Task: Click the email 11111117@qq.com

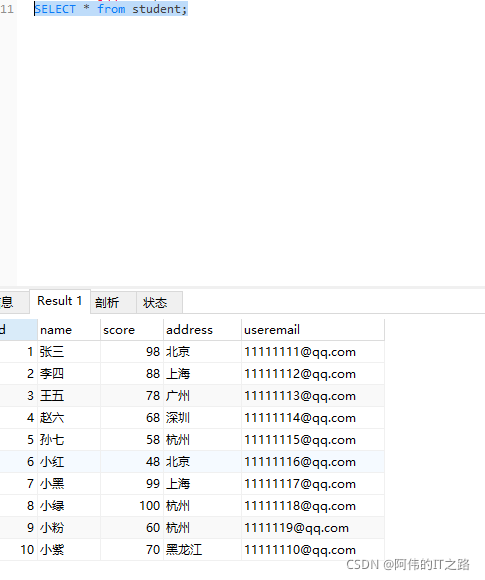Action: pyautogui.click(x=313, y=484)
